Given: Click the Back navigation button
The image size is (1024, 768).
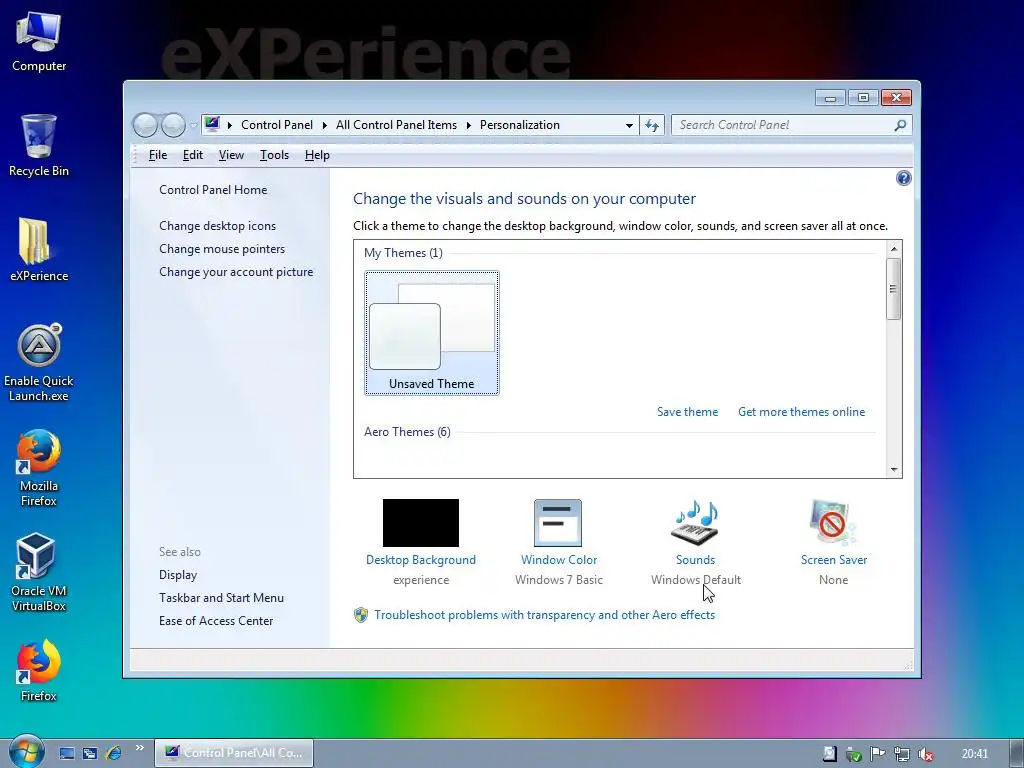Looking at the screenshot, I should click(145, 125).
